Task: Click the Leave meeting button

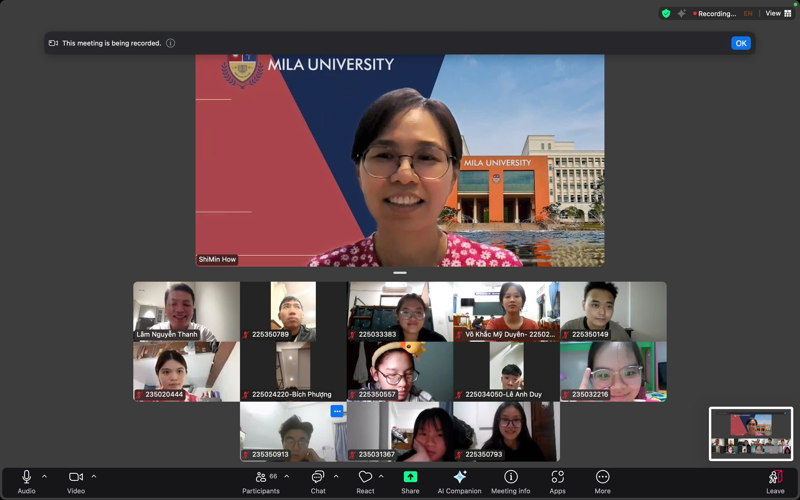Action: click(775, 482)
